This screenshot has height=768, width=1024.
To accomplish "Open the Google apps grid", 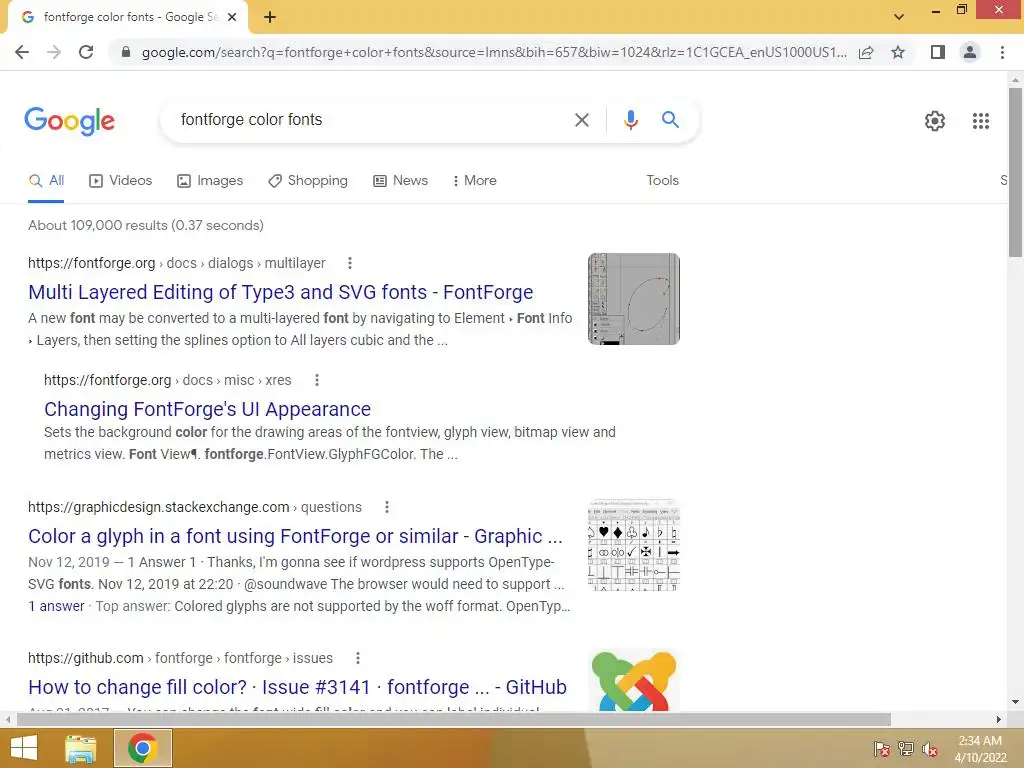I will pyautogui.click(x=980, y=121).
